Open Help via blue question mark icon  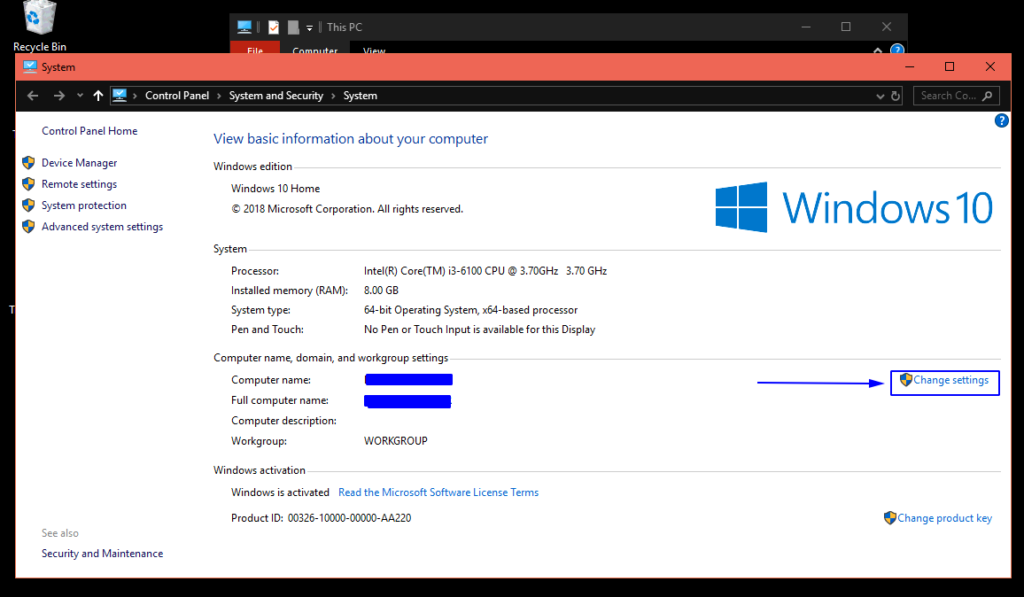(x=1001, y=121)
